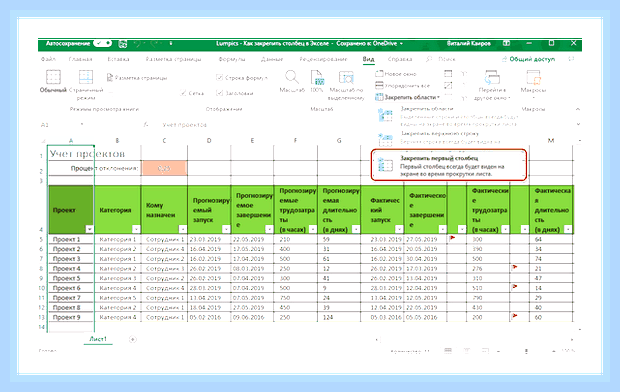Toggle the Заголовки checkbox
620x392 pixels.
219,93
